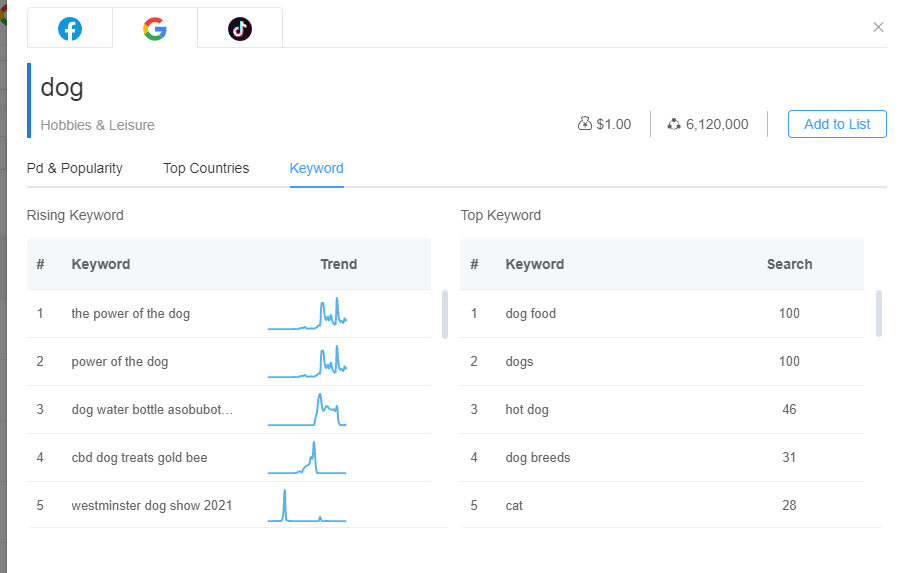
Task: Select the Keyword tab
Action: coord(317,168)
